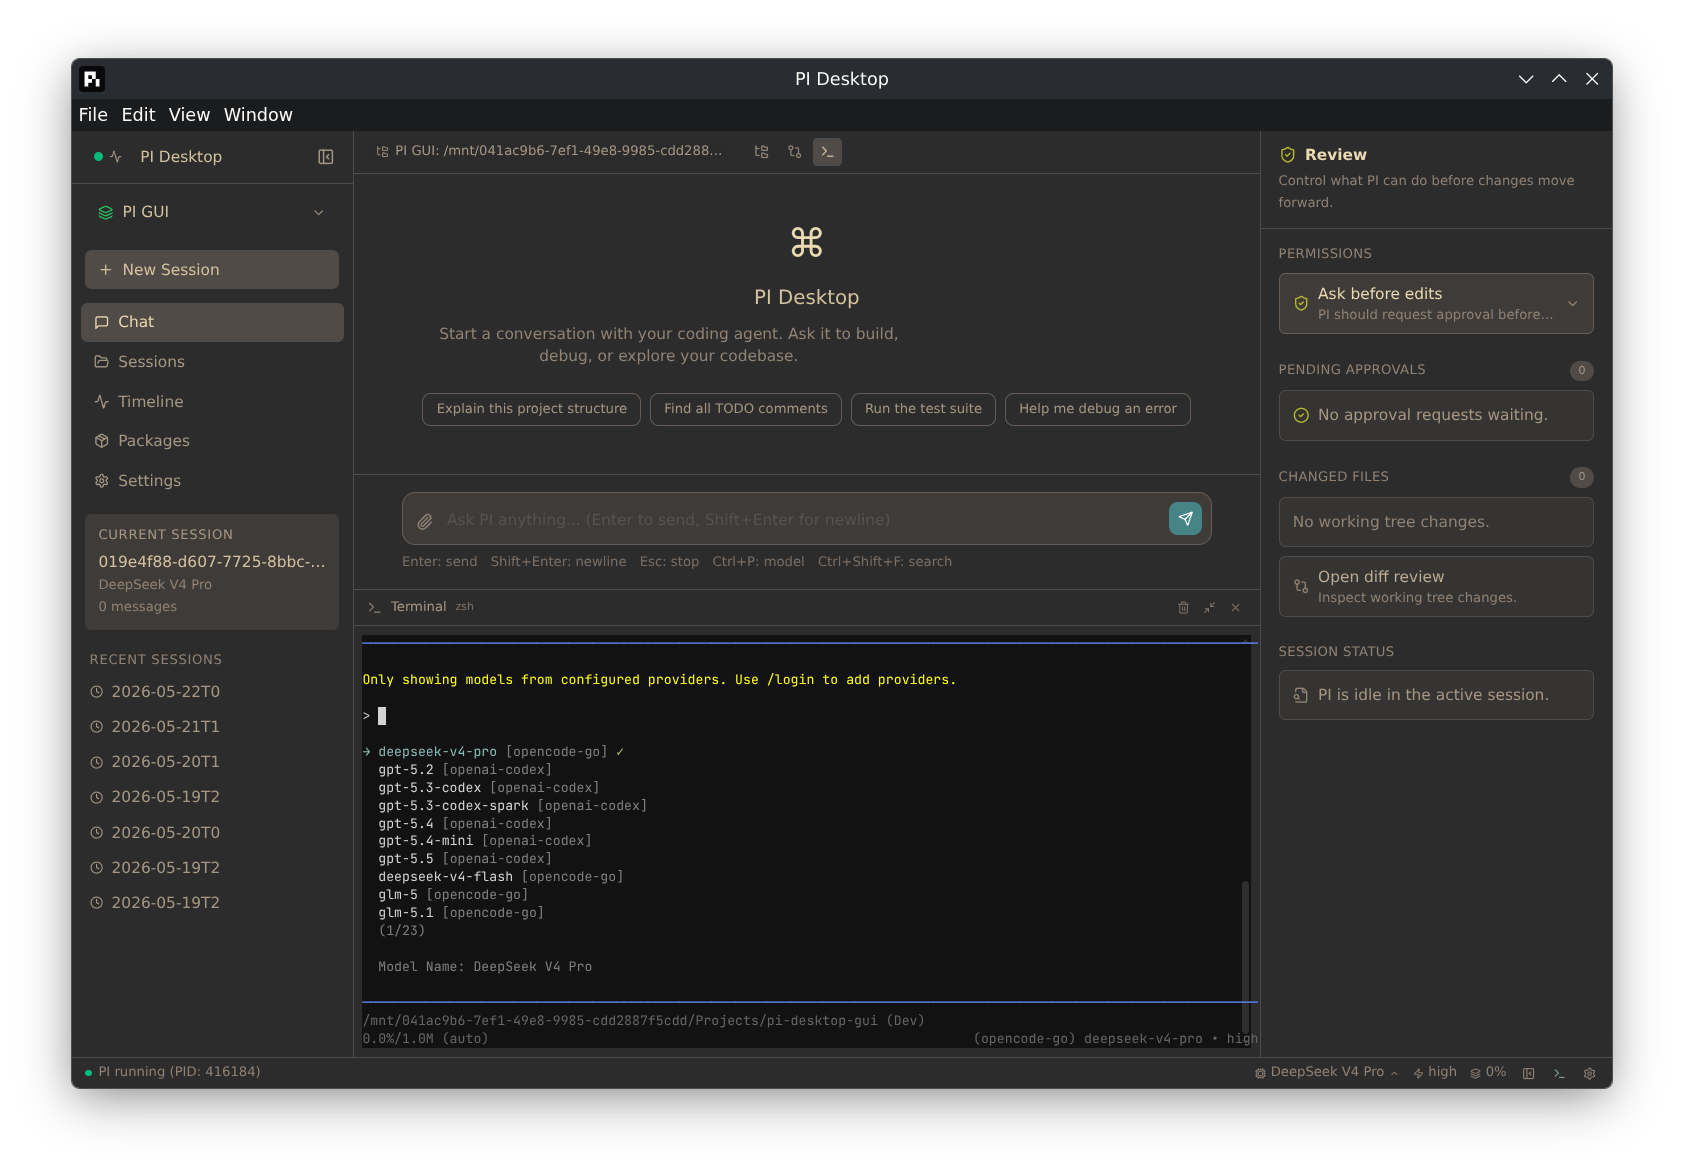The image size is (1683, 1172).
Task: Click the context usage 0% indicator
Action: coord(1488,1072)
